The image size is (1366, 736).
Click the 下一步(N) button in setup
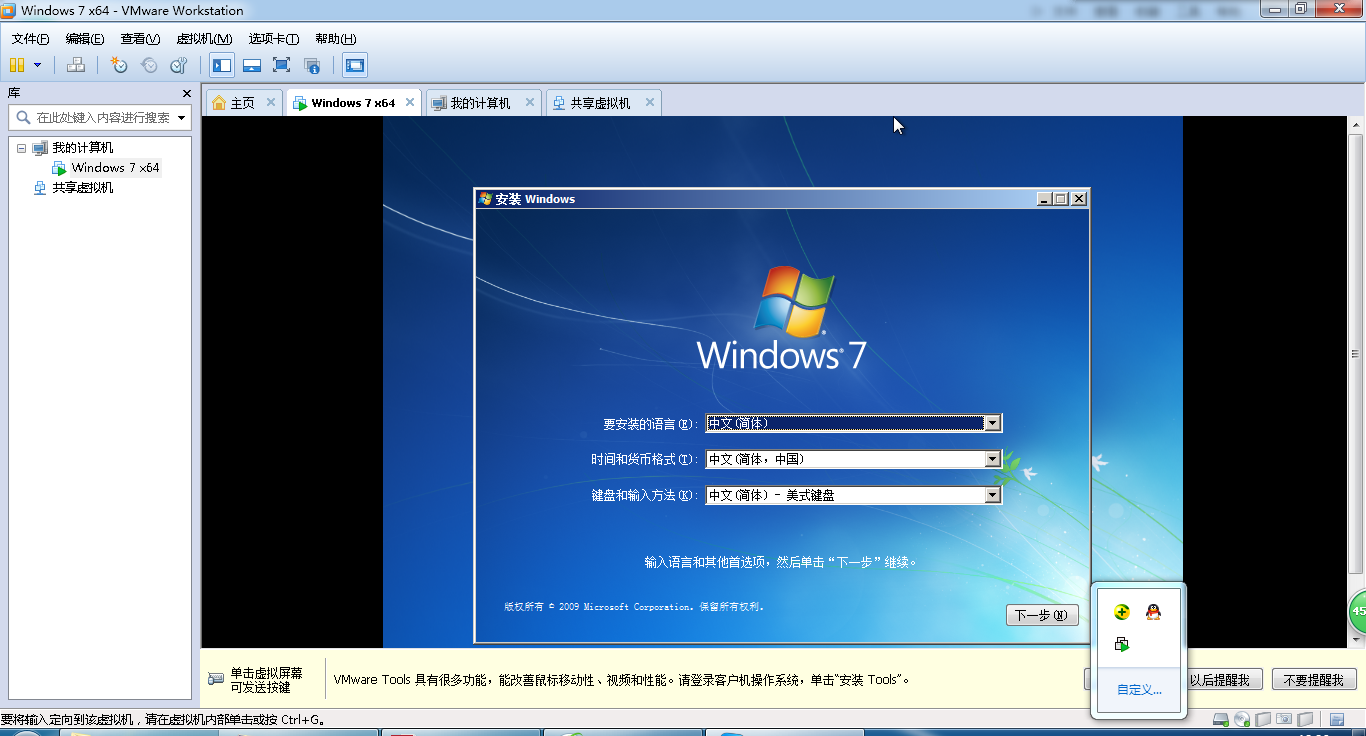tap(1042, 615)
